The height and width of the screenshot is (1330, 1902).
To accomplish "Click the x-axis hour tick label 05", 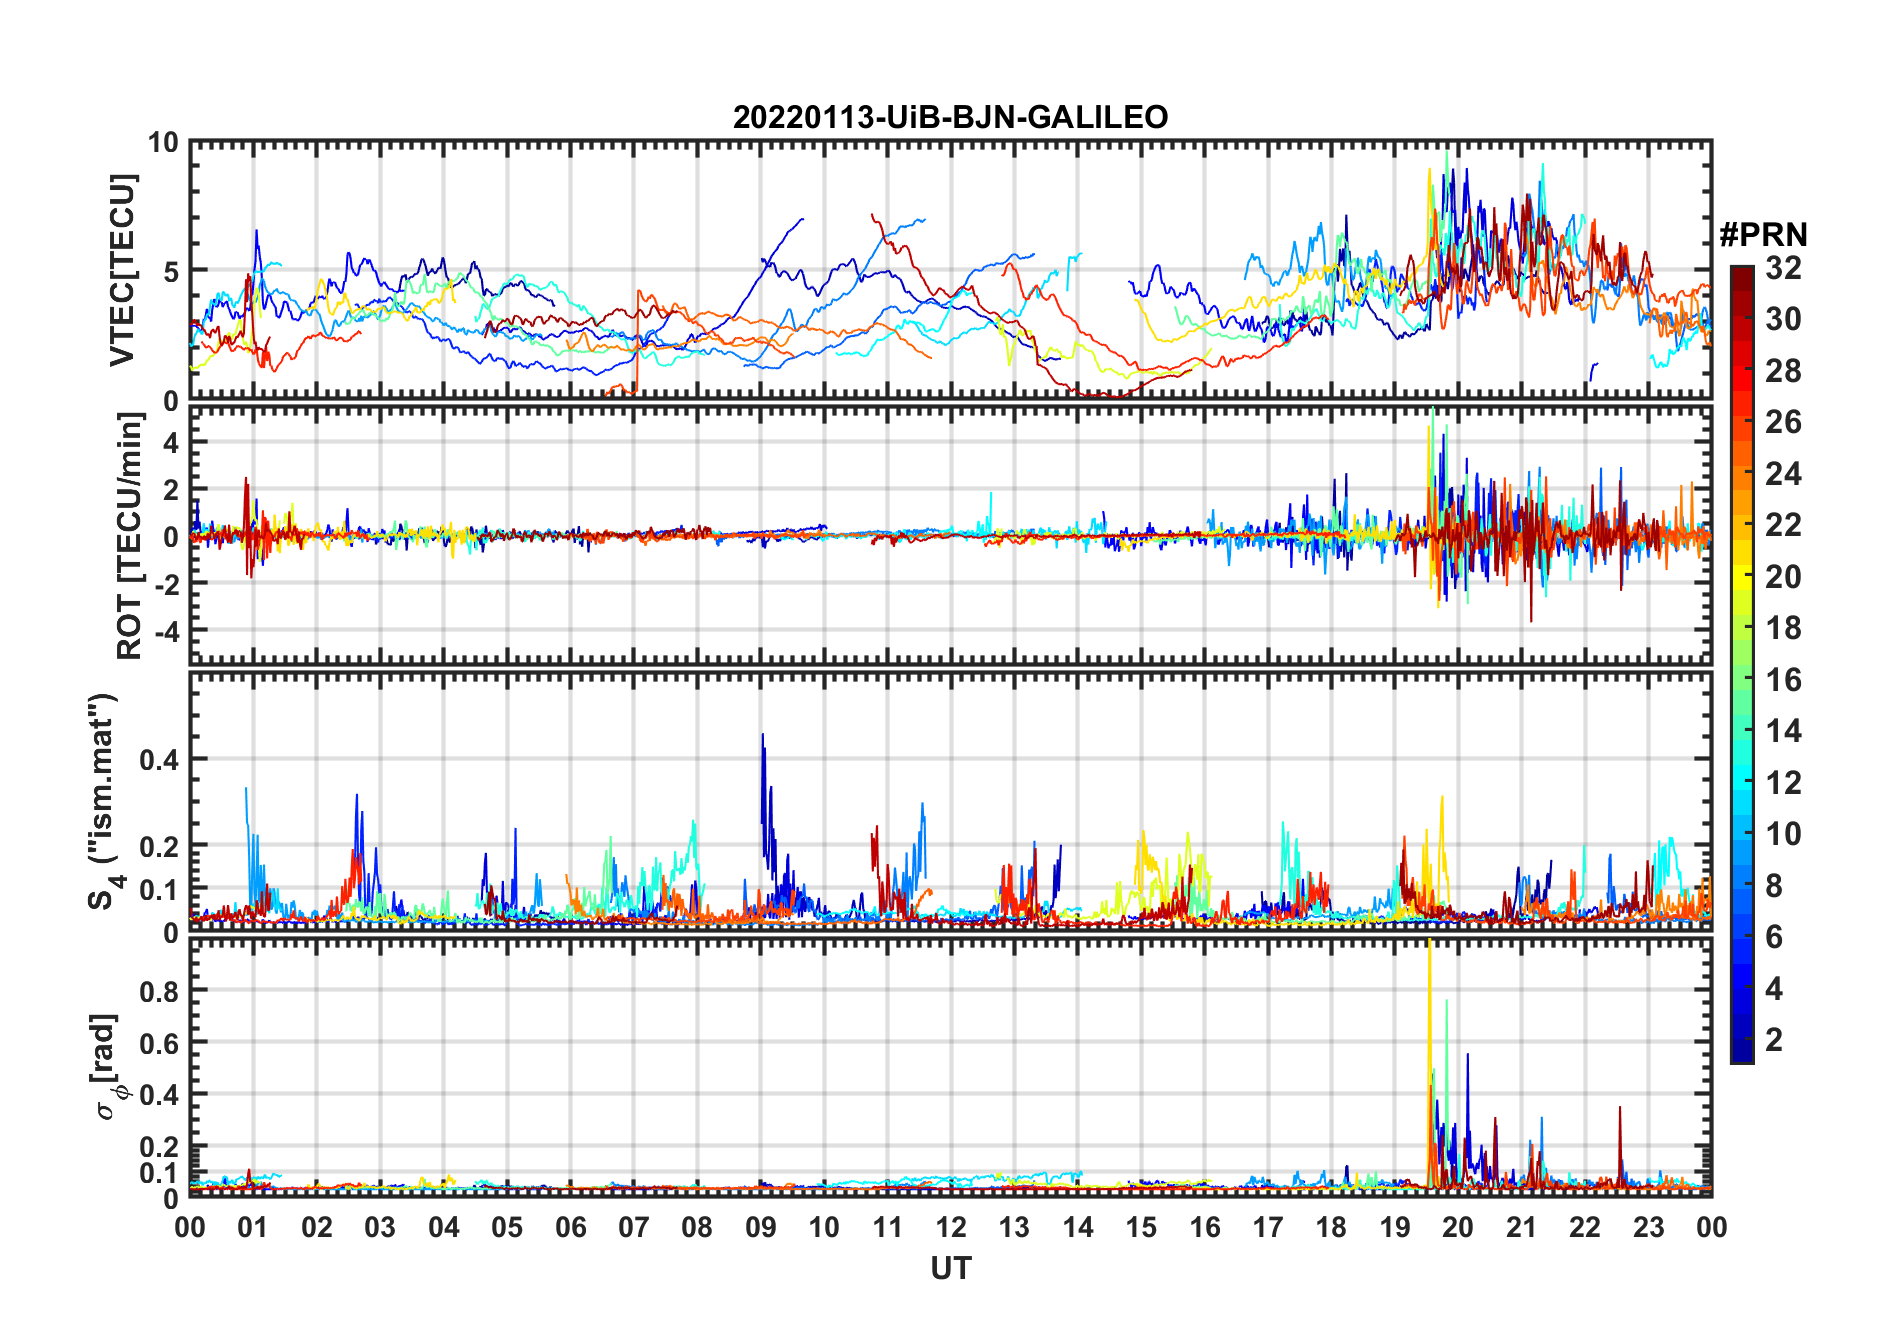I will [x=507, y=1227].
